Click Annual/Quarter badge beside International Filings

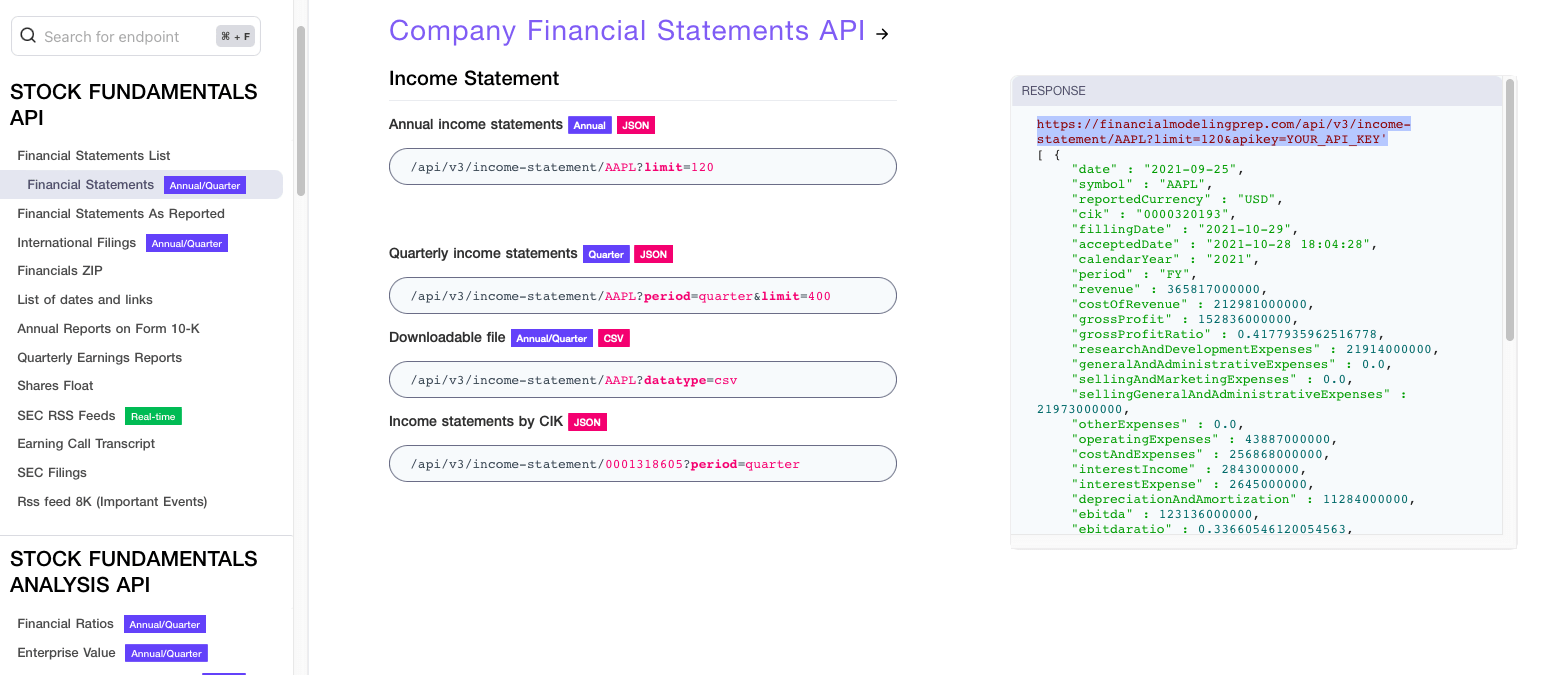187,243
